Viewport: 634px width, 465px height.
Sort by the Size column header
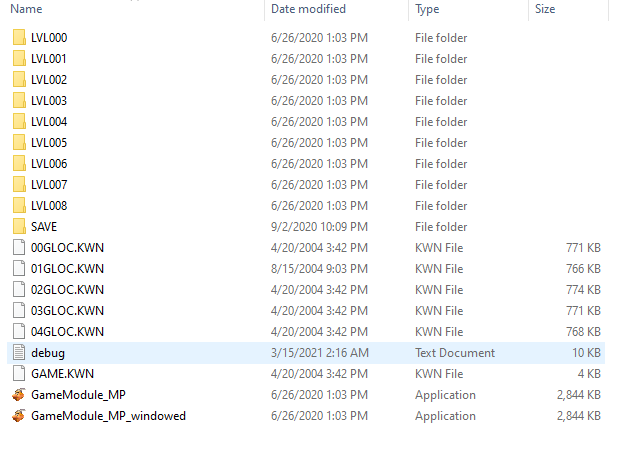pyautogui.click(x=545, y=9)
